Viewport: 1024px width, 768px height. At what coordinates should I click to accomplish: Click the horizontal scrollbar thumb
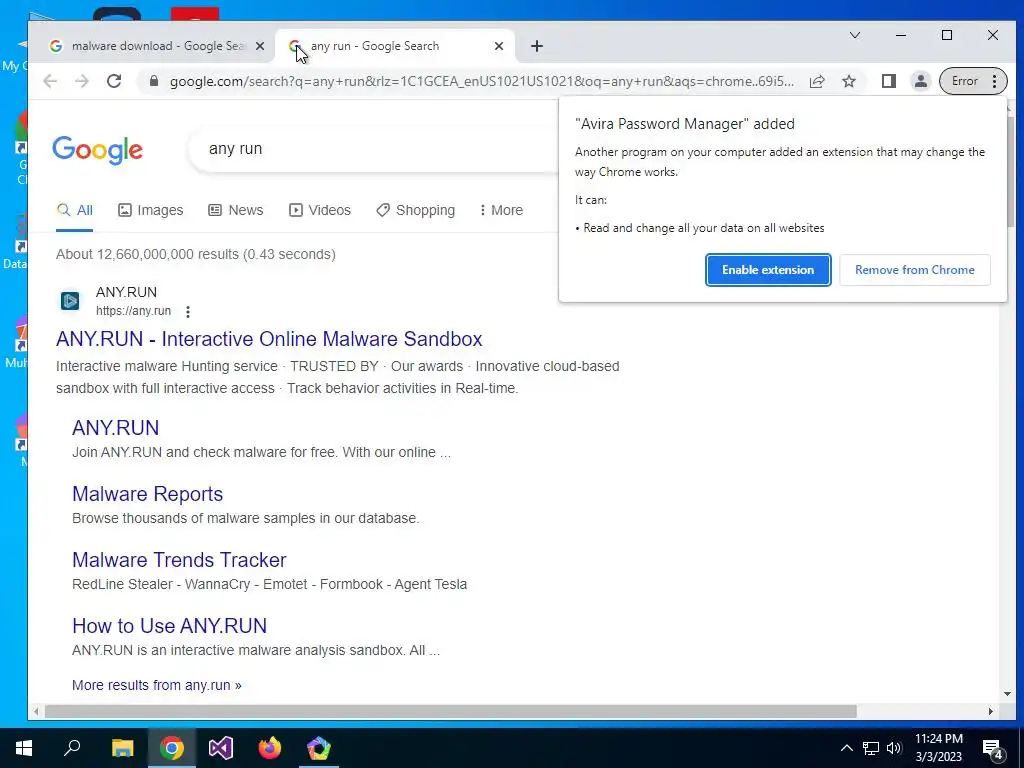coord(451,711)
